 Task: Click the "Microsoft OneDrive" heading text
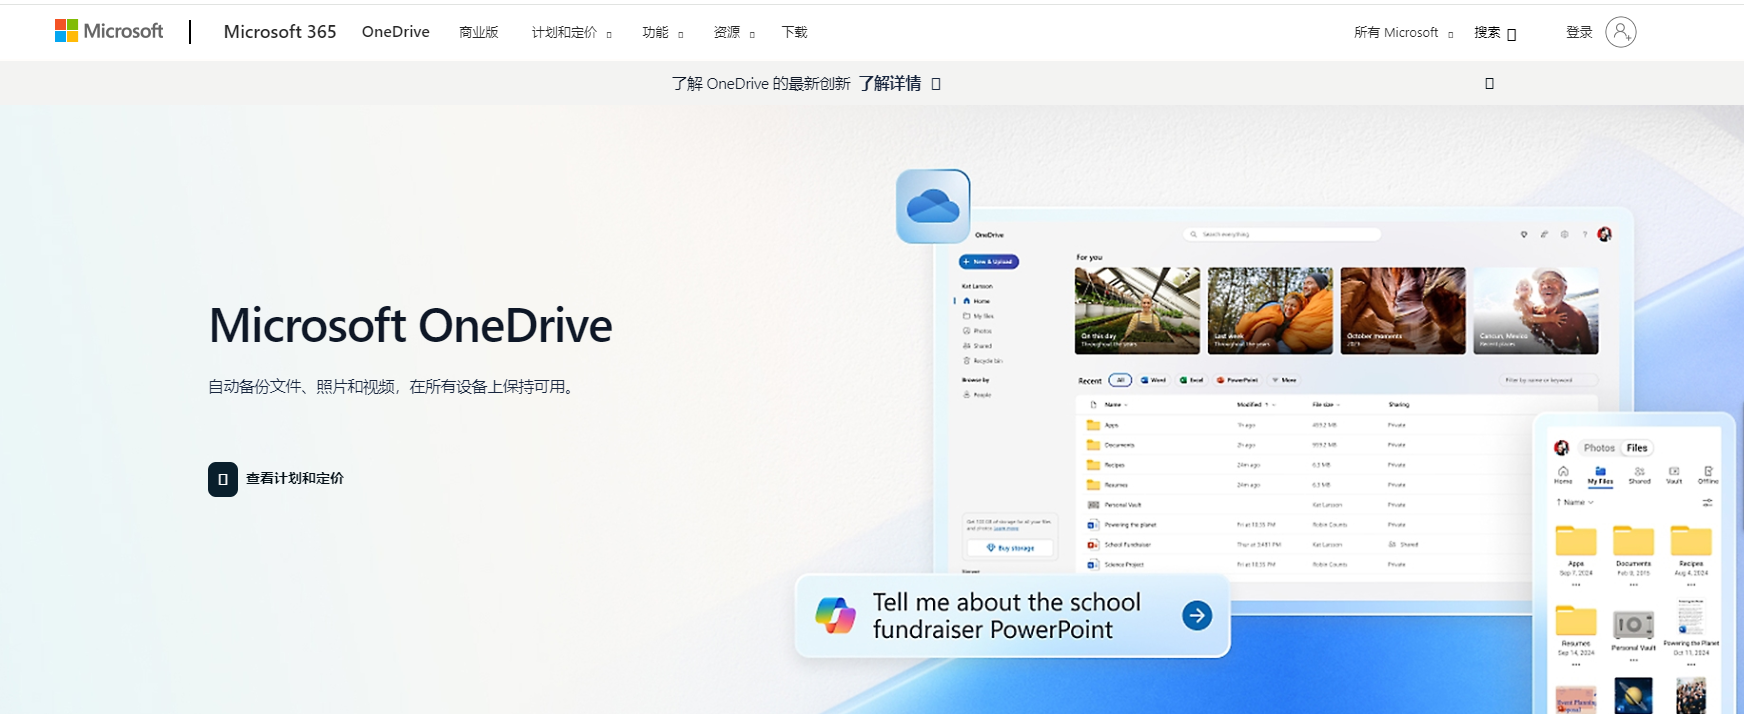coord(411,325)
